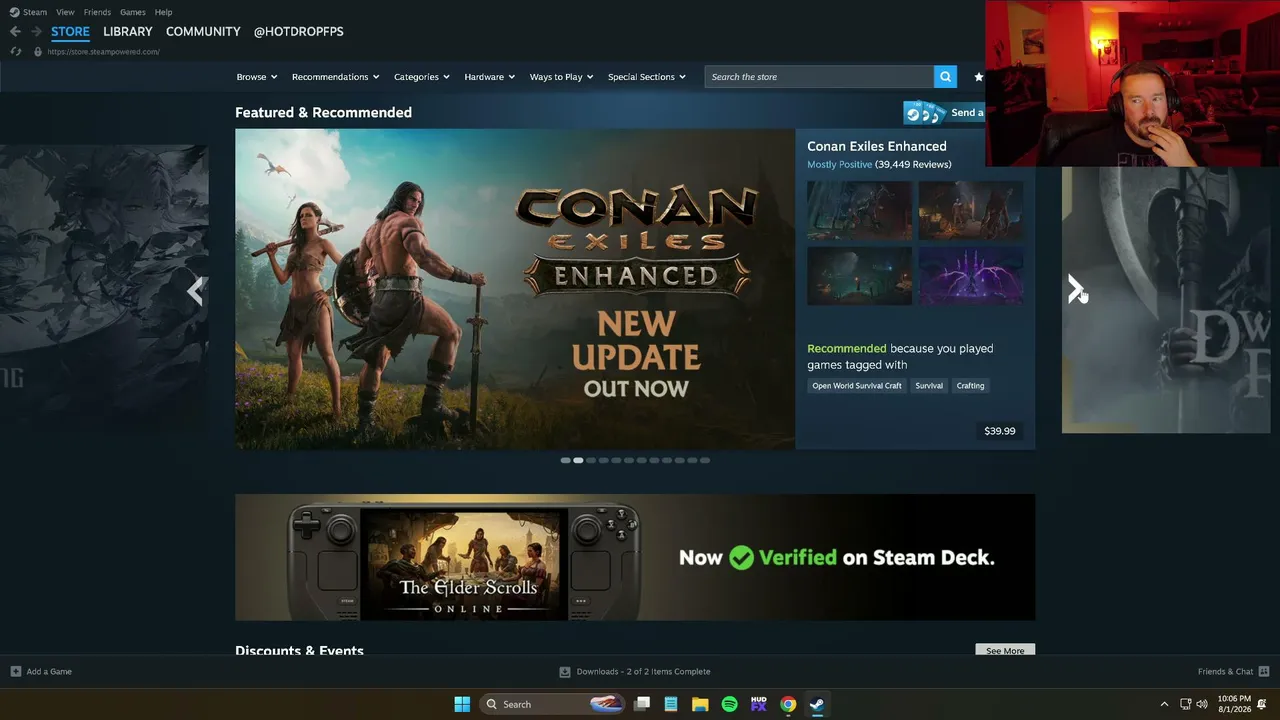The image size is (1280, 720).
Task: Open the Games menu
Action: coord(133,12)
